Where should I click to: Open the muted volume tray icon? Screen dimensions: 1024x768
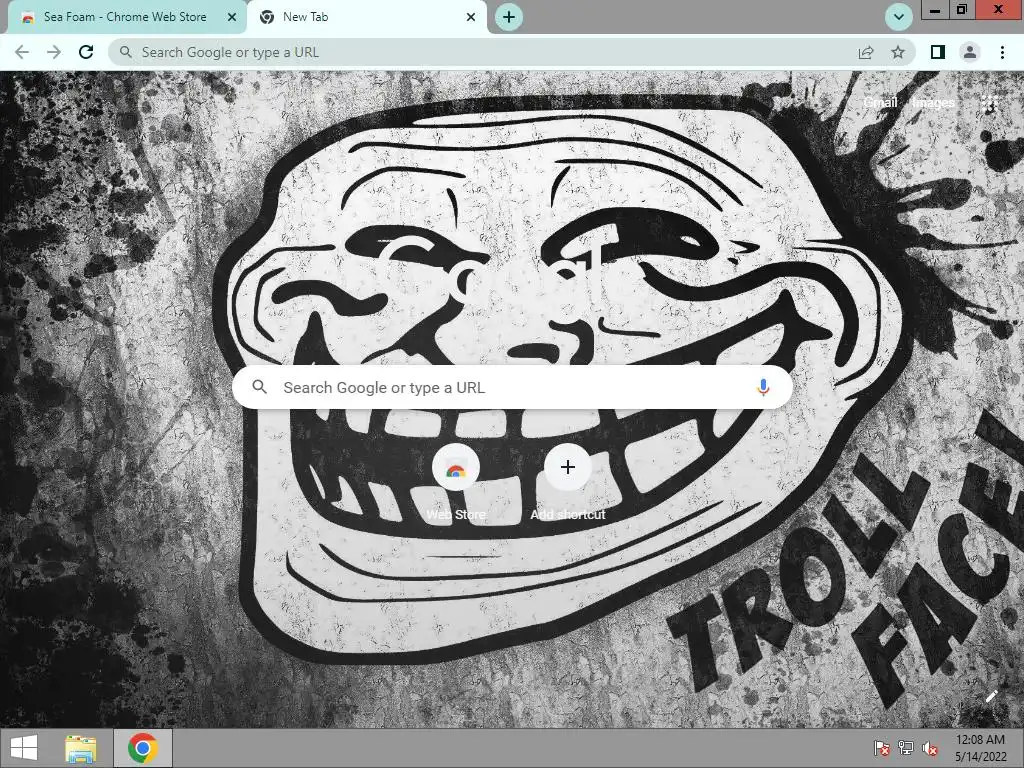(x=929, y=748)
